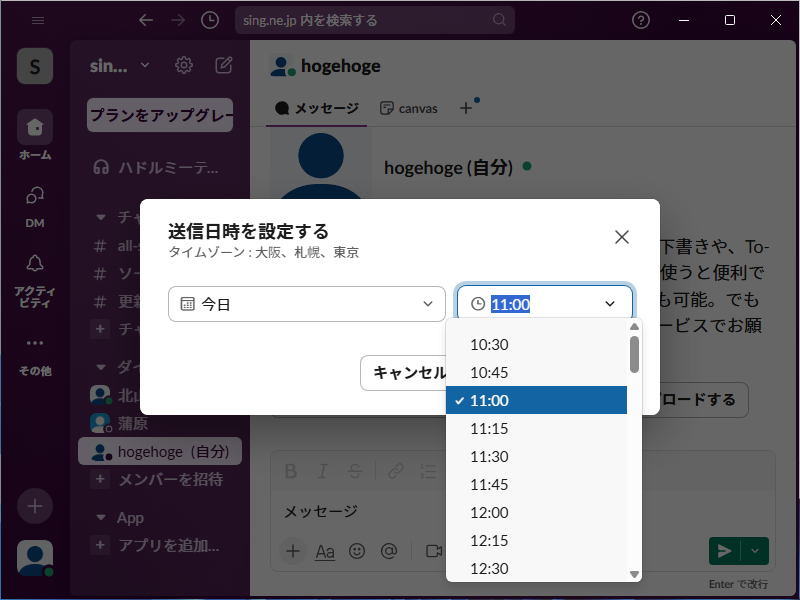The image size is (800, 600).
Task: Toggle the Aa formatting icon
Action: coord(325,552)
